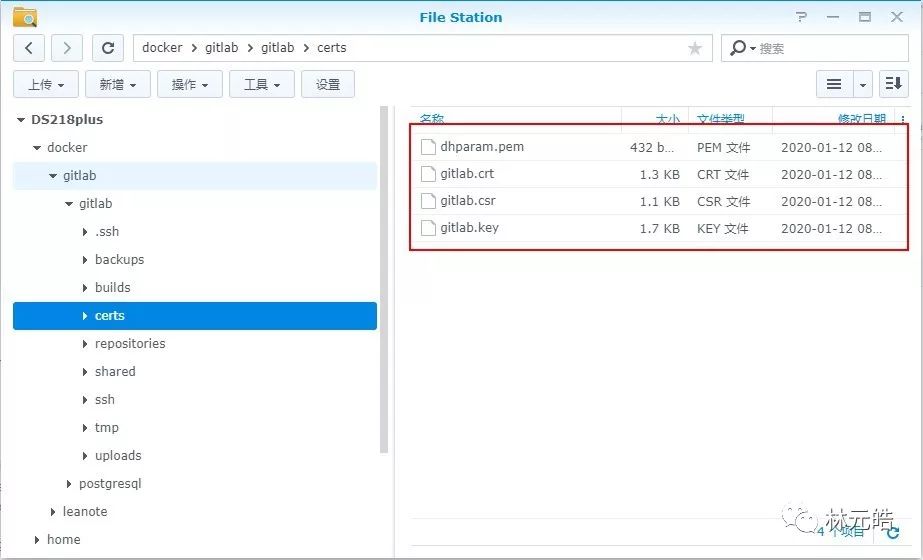Viewport: 923px width, 560px height.
Task: Expand the uploads folder arrow
Action: tap(85, 456)
